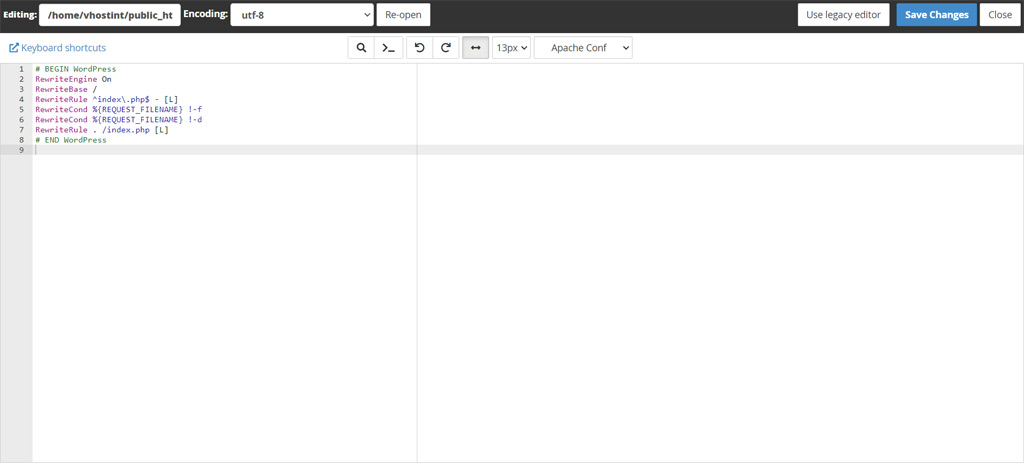Redo the last undone edit
The width and height of the screenshot is (1024, 474).
click(446, 48)
